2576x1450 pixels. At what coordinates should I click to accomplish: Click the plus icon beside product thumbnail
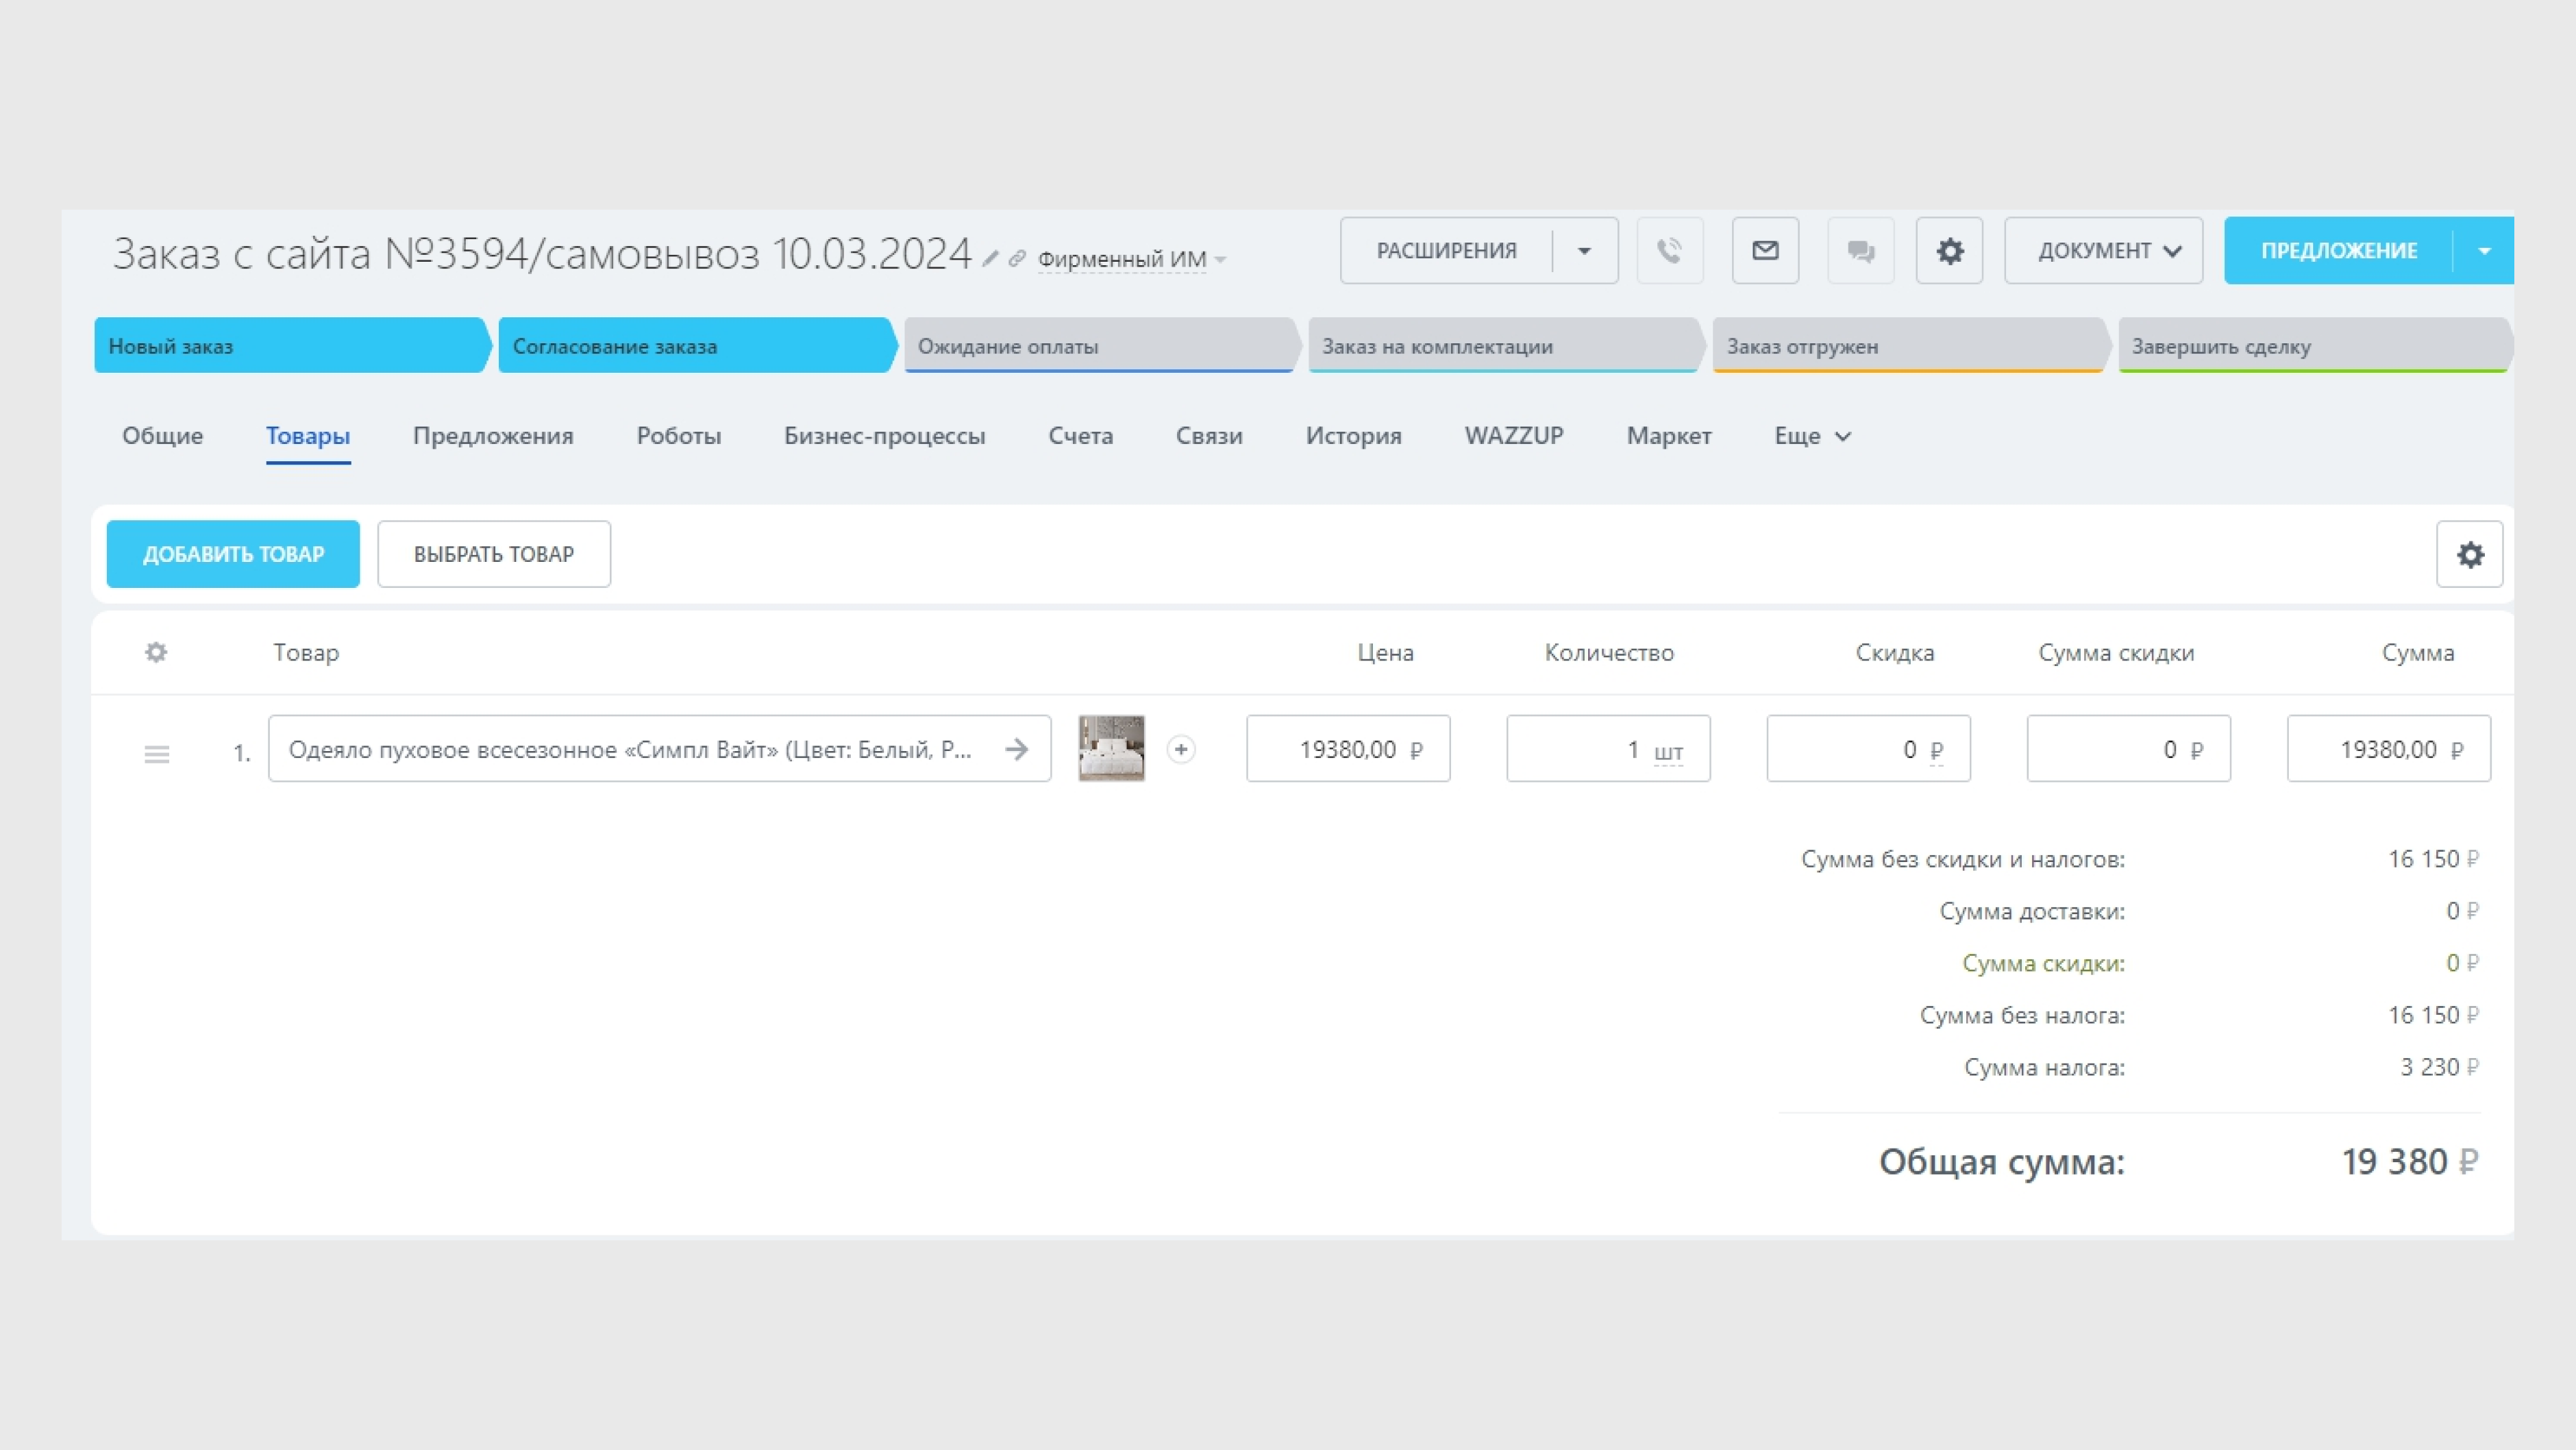[1181, 749]
